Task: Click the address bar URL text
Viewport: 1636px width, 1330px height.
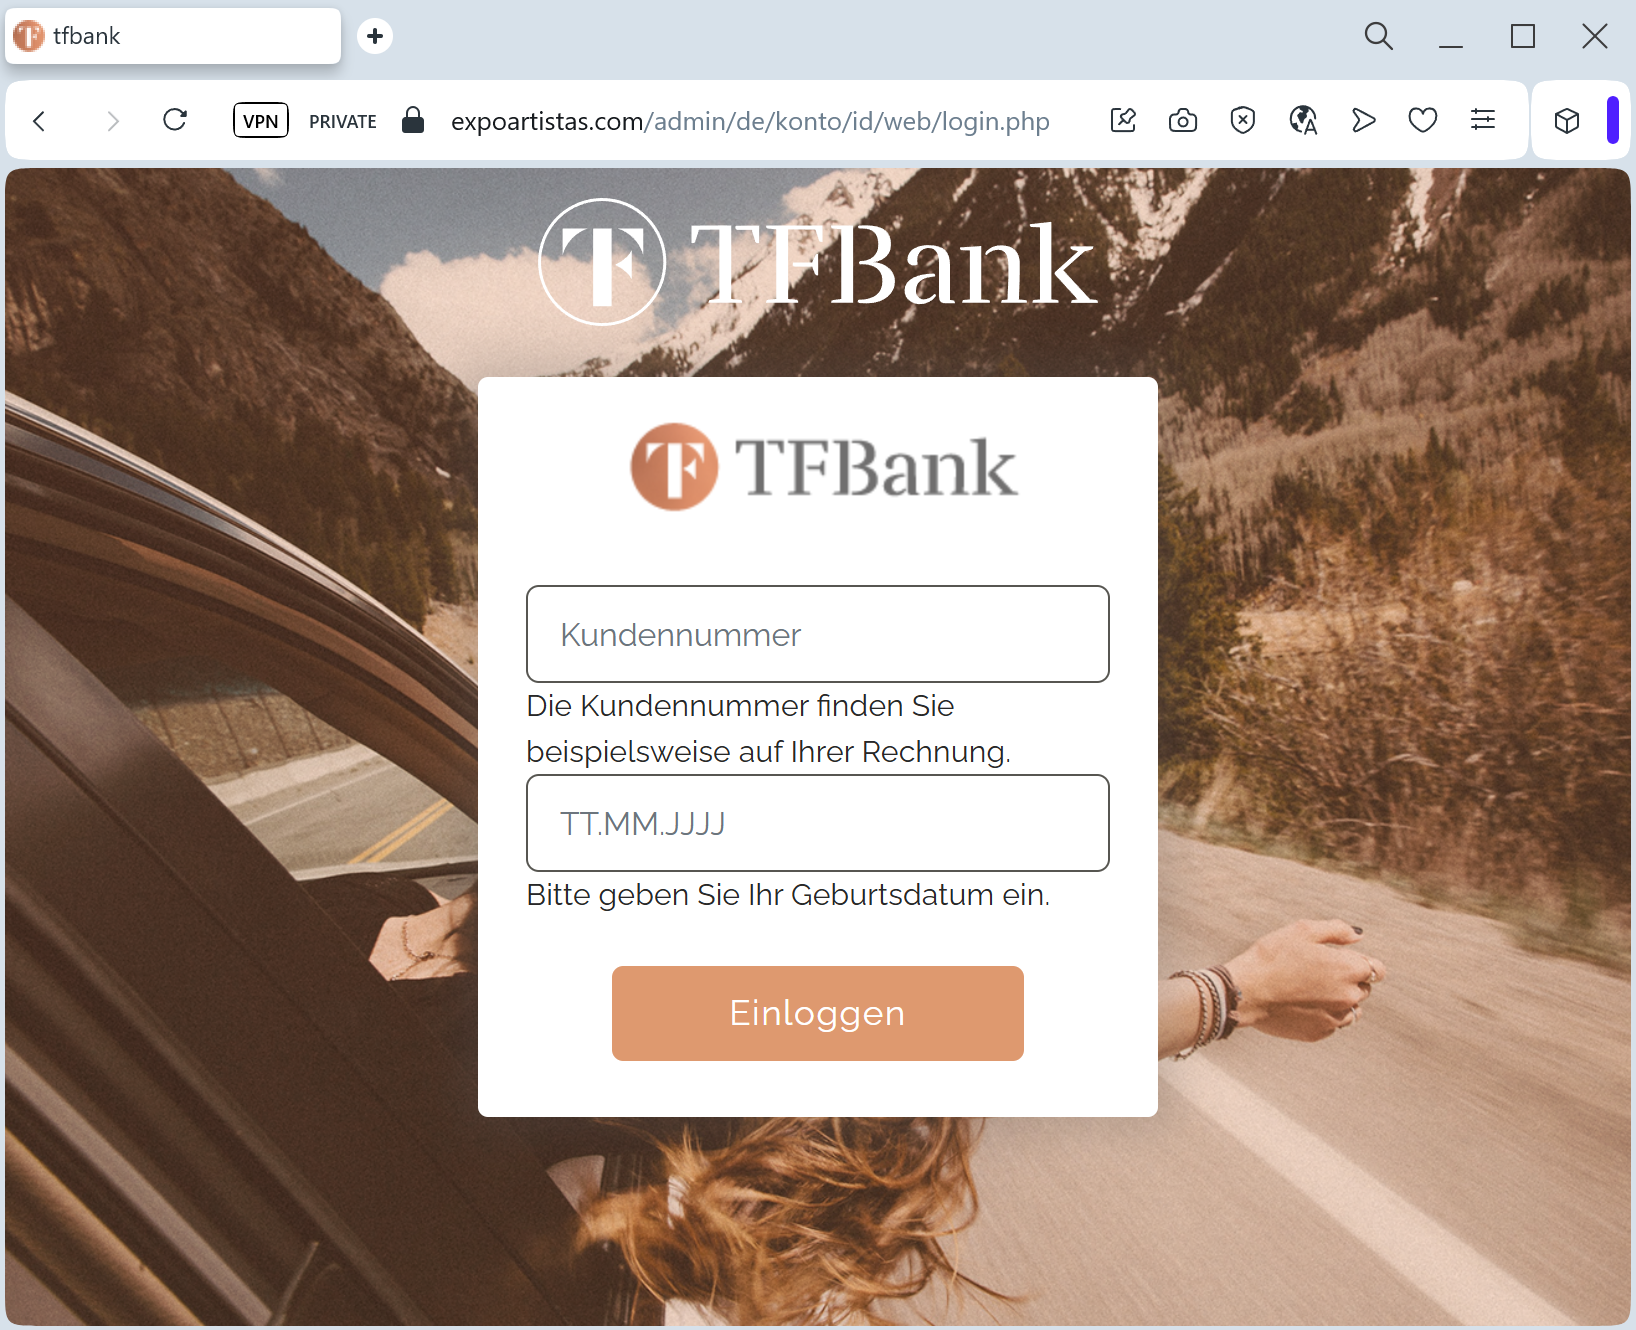Action: 750,121
